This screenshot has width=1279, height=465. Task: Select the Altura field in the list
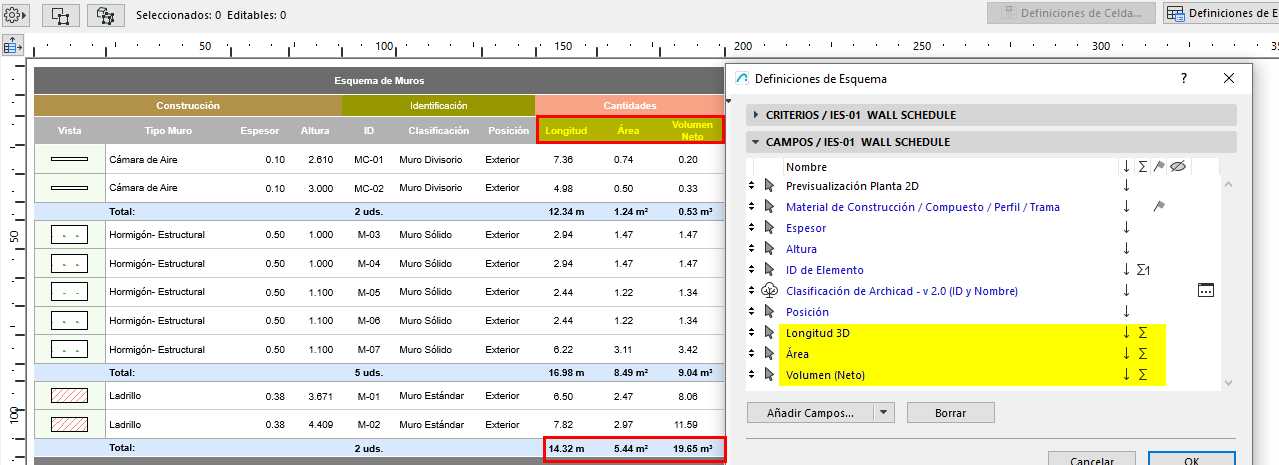pyautogui.click(x=801, y=249)
